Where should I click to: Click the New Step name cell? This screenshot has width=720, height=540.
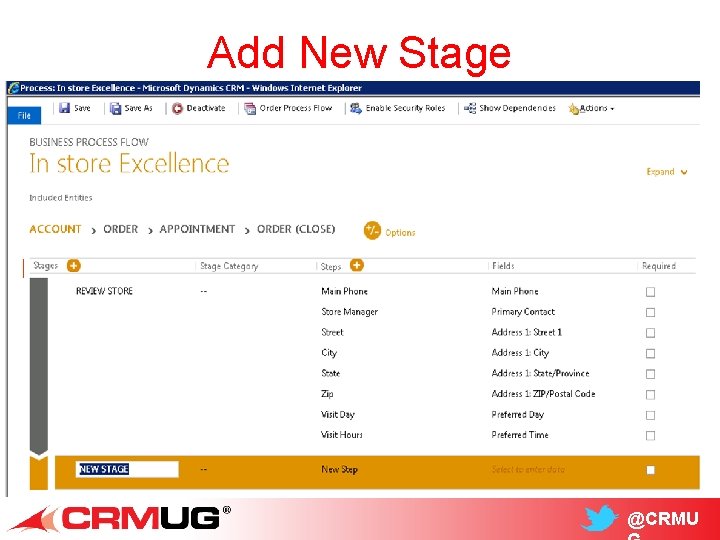pos(339,469)
